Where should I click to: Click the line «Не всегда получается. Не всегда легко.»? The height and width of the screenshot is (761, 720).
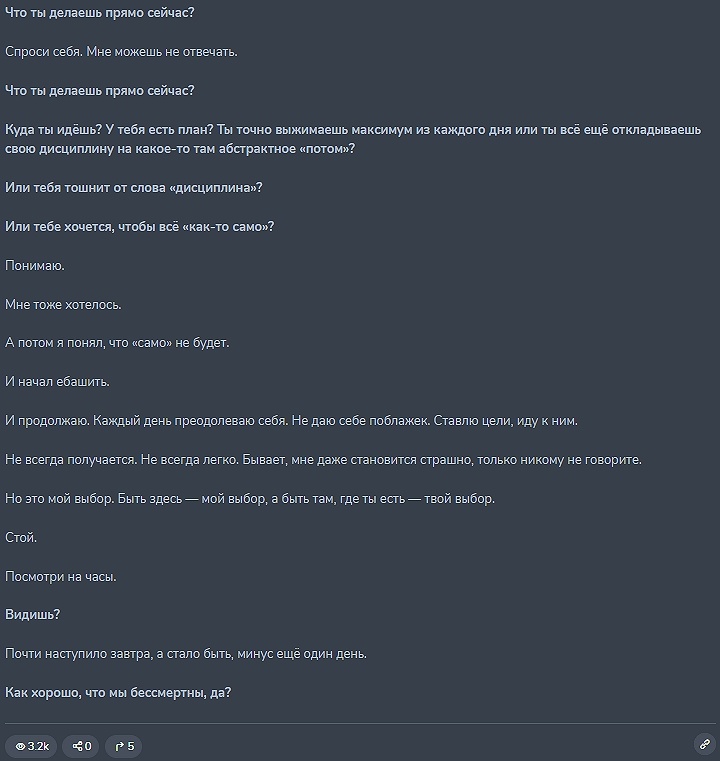(323, 460)
